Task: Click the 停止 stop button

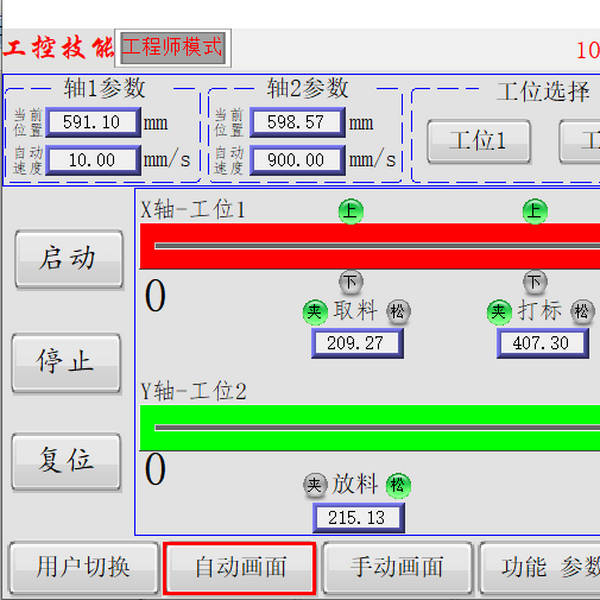Action: [66, 363]
